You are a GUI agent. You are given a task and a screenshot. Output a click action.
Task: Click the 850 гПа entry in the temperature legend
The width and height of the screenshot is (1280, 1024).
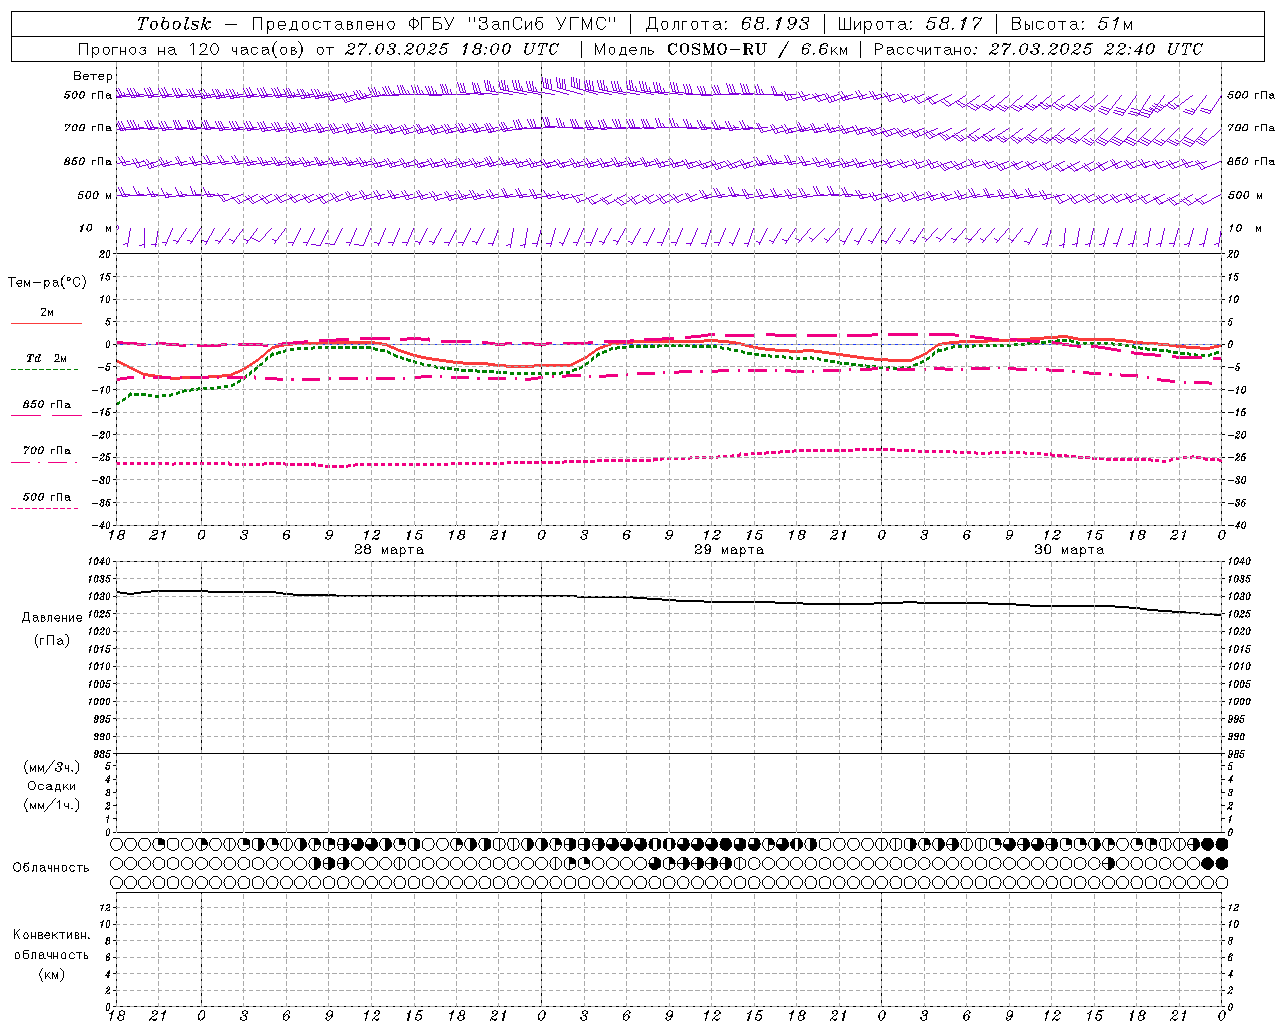[x=47, y=405]
